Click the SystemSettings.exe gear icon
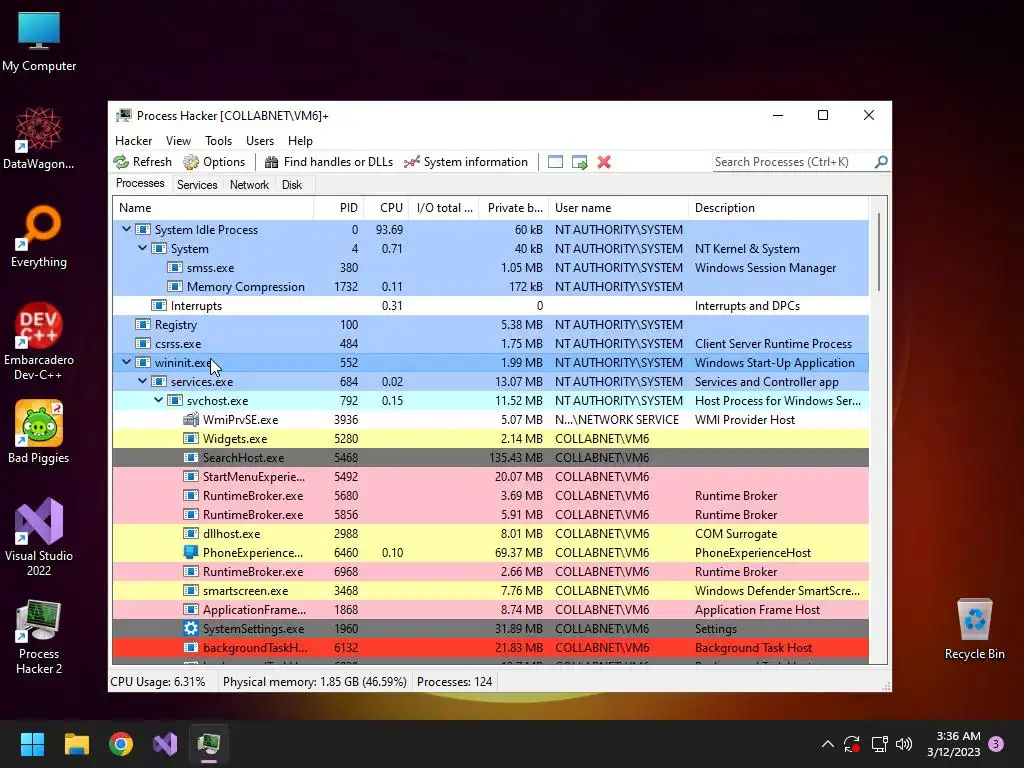 (191, 628)
